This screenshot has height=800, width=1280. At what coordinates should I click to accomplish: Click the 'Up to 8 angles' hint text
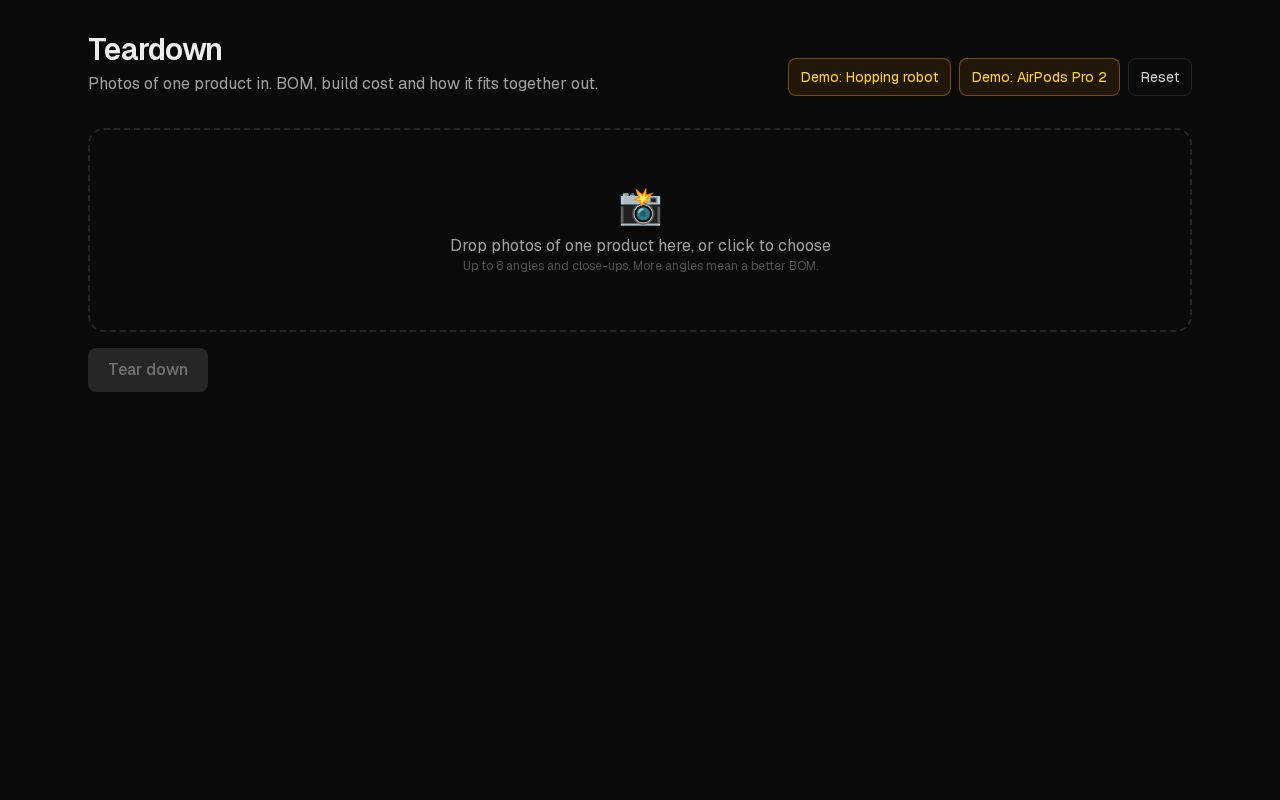640,266
